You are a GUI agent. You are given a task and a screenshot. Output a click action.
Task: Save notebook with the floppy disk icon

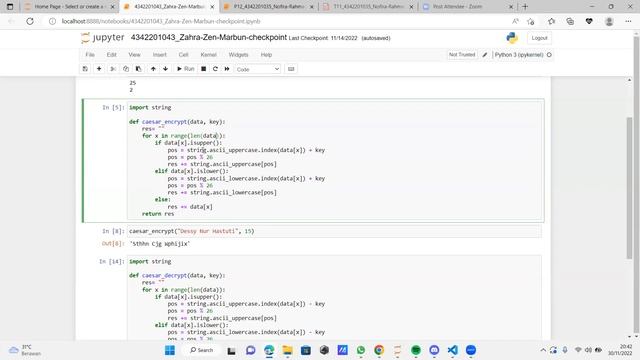pos(85,69)
